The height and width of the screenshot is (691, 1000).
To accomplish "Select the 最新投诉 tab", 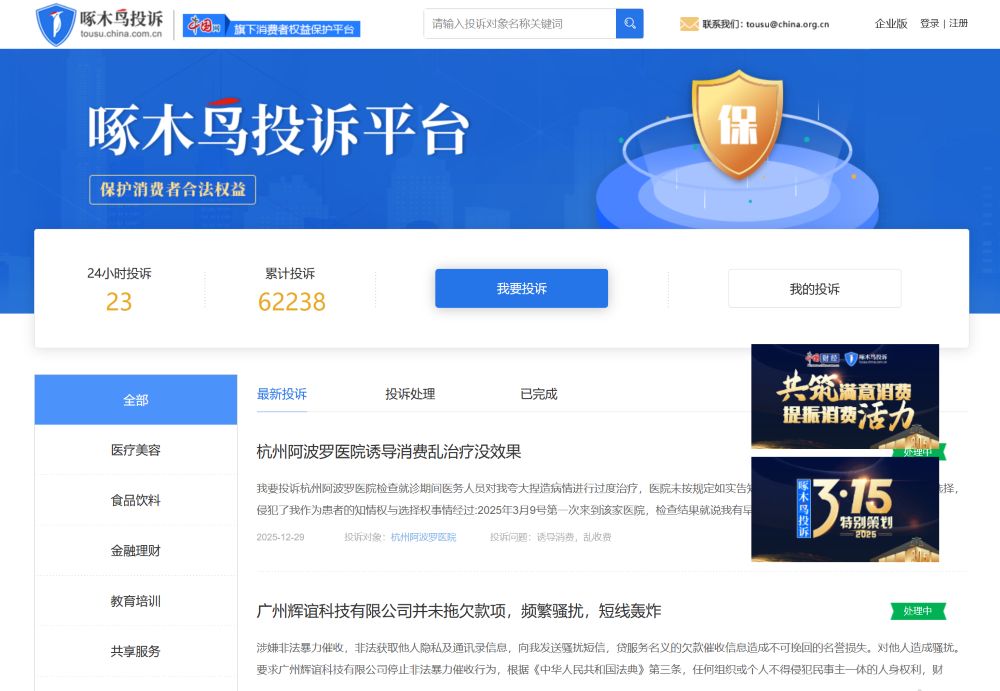I will pos(282,394).
